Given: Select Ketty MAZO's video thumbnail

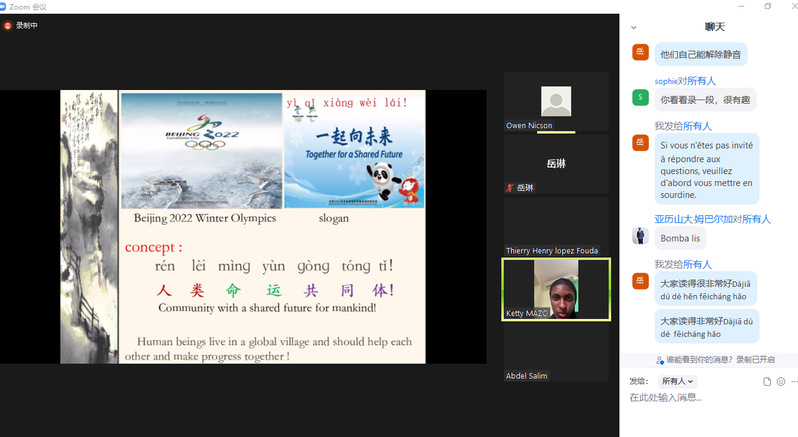Looking at the screenshot, I should [x=556, y=289].
